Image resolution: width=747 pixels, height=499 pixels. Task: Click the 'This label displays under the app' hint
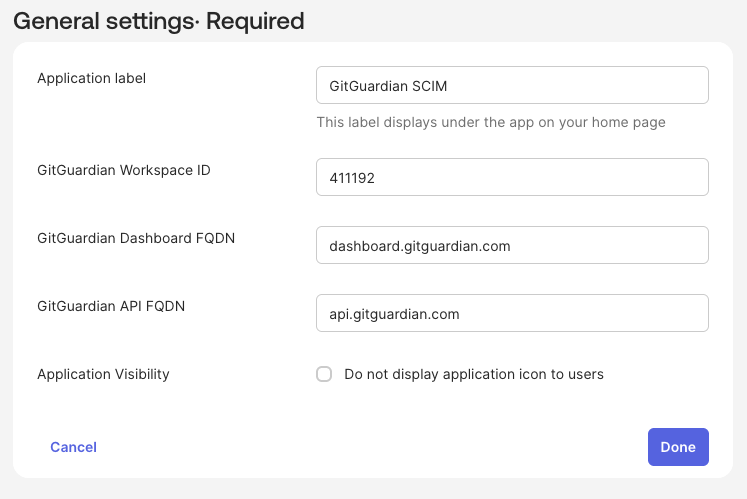(x=491, y=122)
